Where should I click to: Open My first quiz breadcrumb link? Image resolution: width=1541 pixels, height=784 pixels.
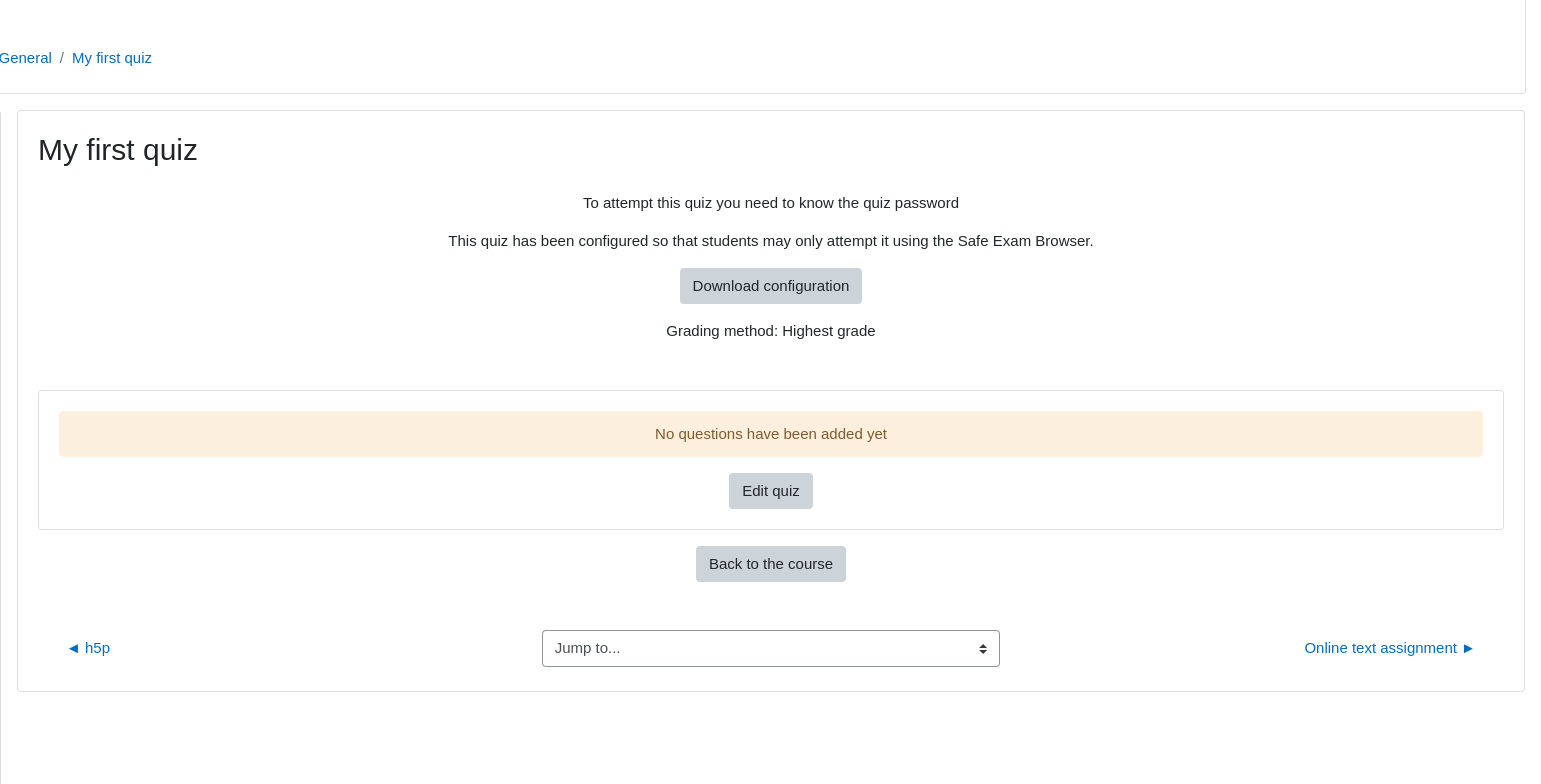coord(112,58)
